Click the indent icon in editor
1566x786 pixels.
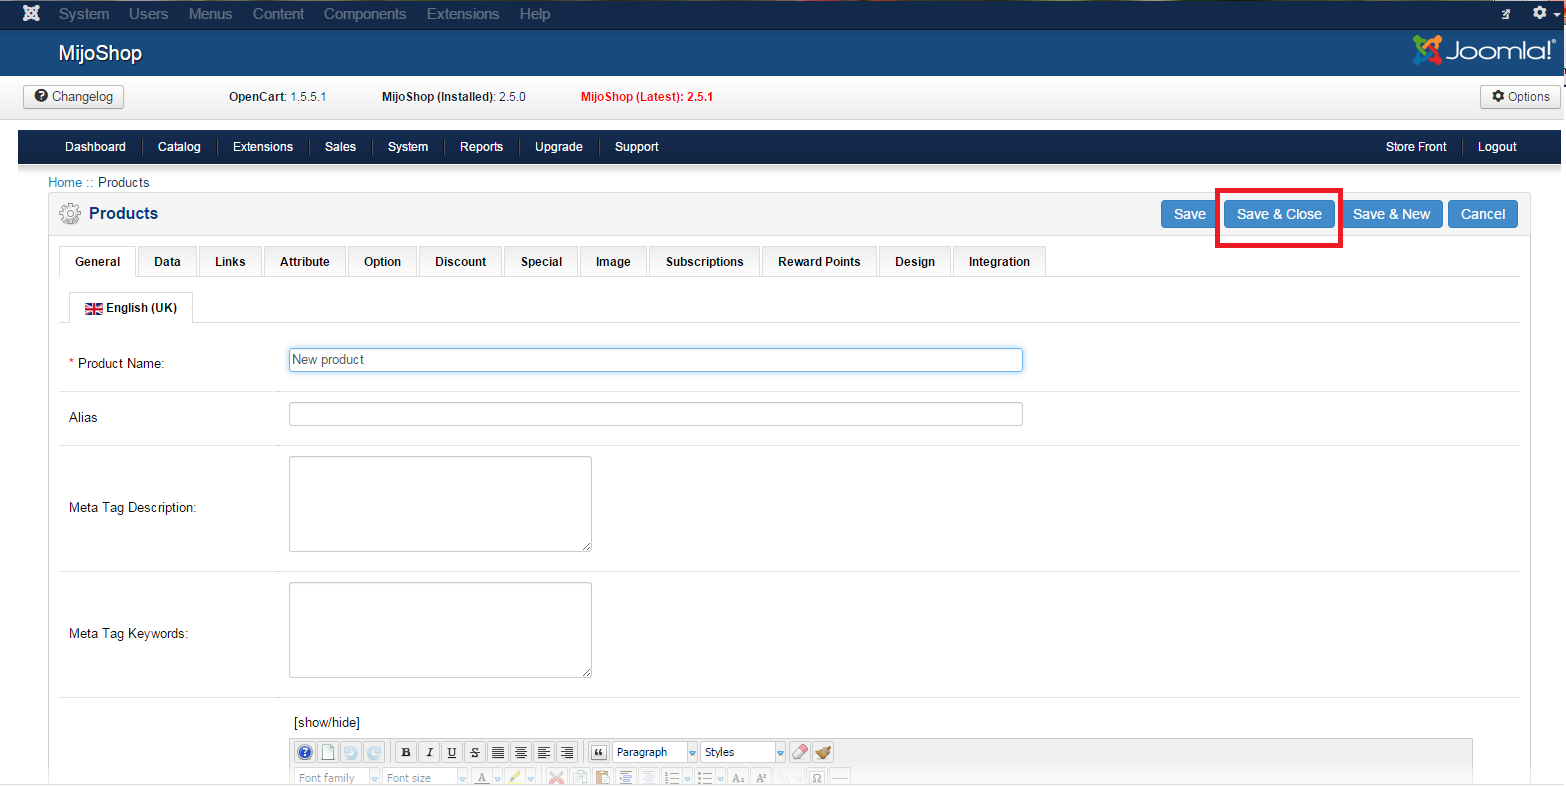[626, 777]
